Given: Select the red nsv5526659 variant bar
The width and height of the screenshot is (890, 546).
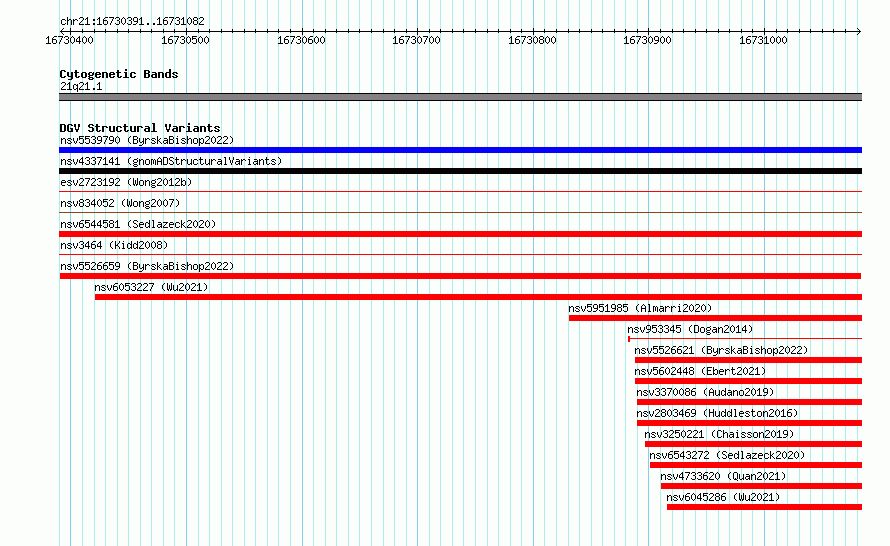Looking at the screenshot, I should point(460,276).
